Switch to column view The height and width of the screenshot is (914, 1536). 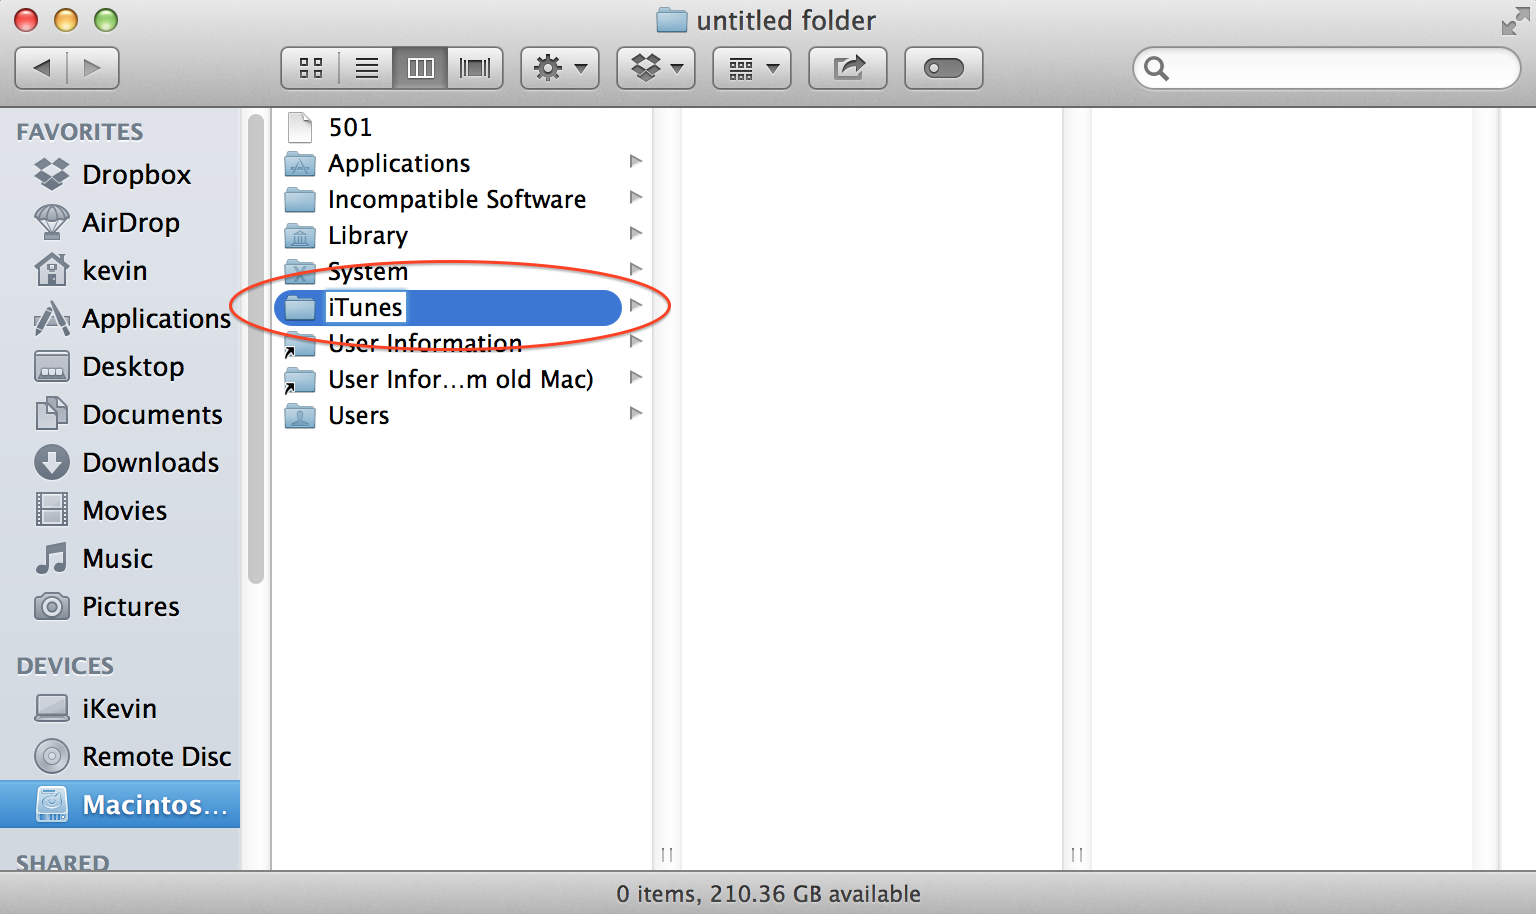click(421, 68)
